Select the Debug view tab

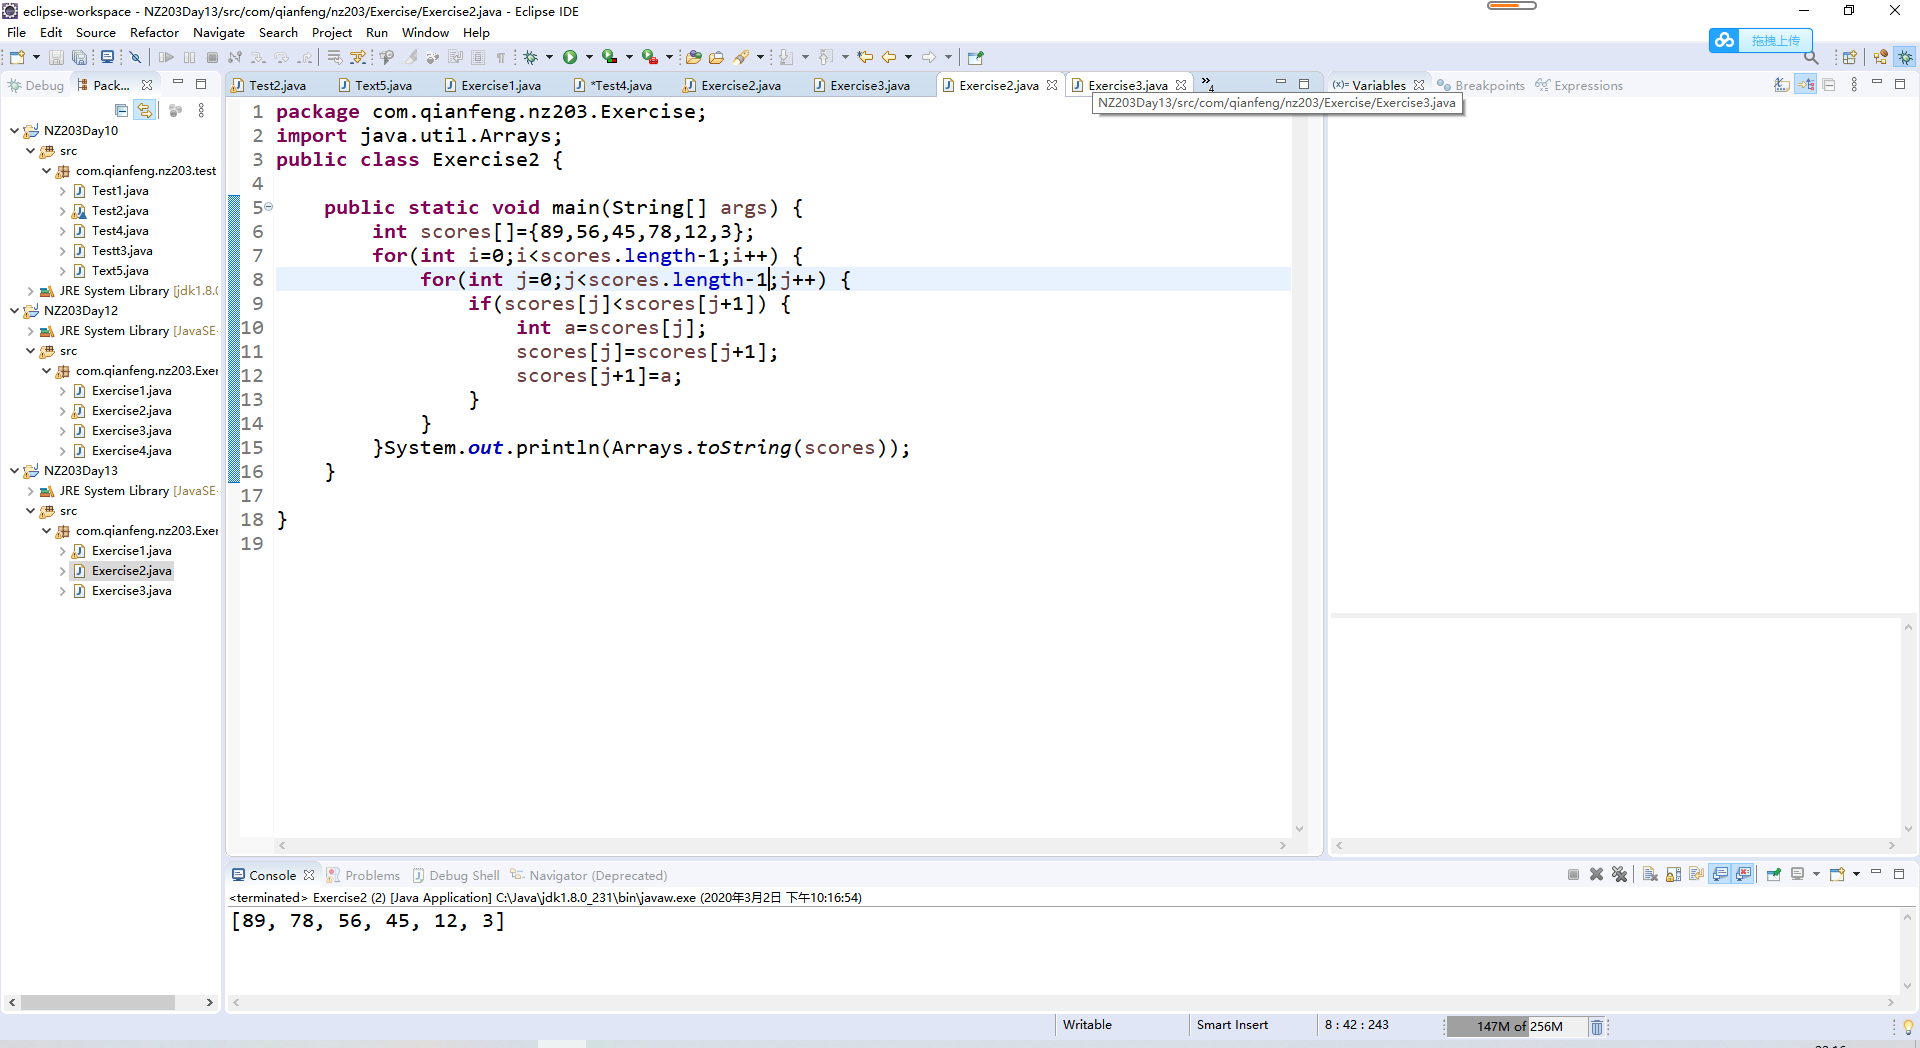[x=36, y=85]
